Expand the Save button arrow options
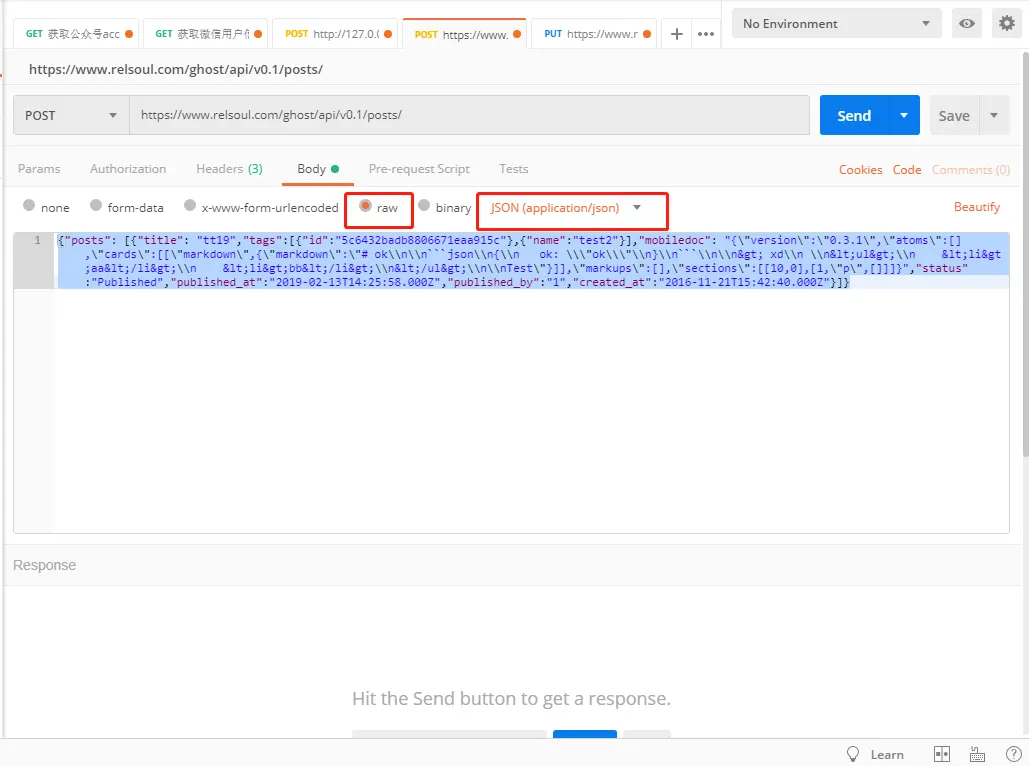The height and width of the screenshot is (766, 1029). [x=994, y=116]
